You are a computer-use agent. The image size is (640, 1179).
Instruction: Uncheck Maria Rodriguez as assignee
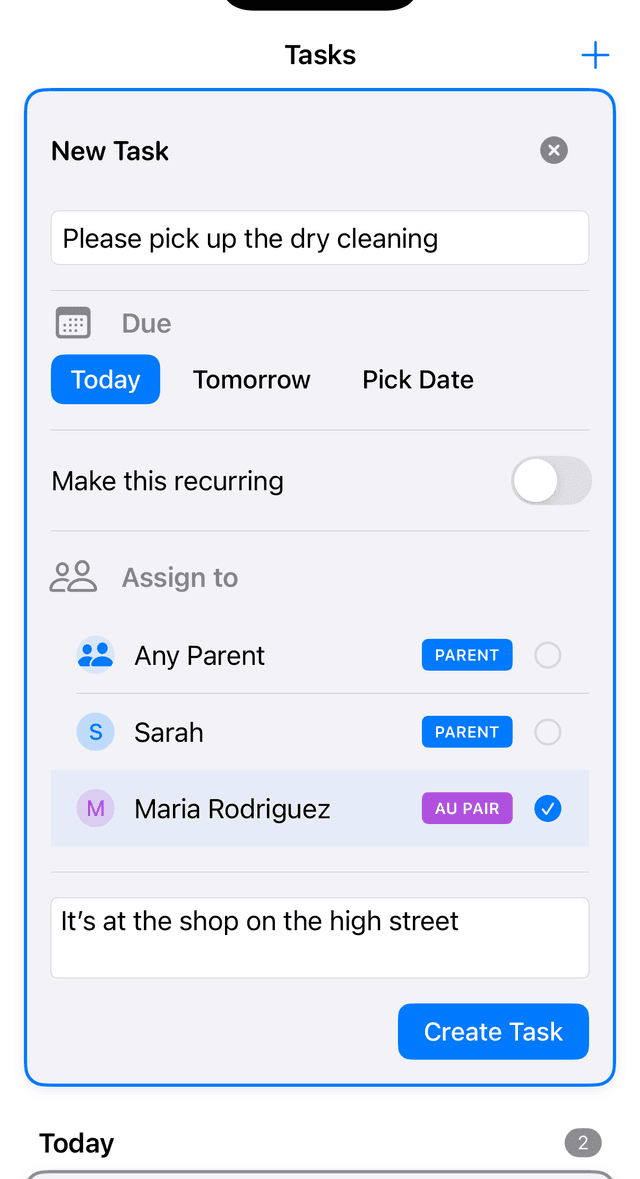point(548,808)
